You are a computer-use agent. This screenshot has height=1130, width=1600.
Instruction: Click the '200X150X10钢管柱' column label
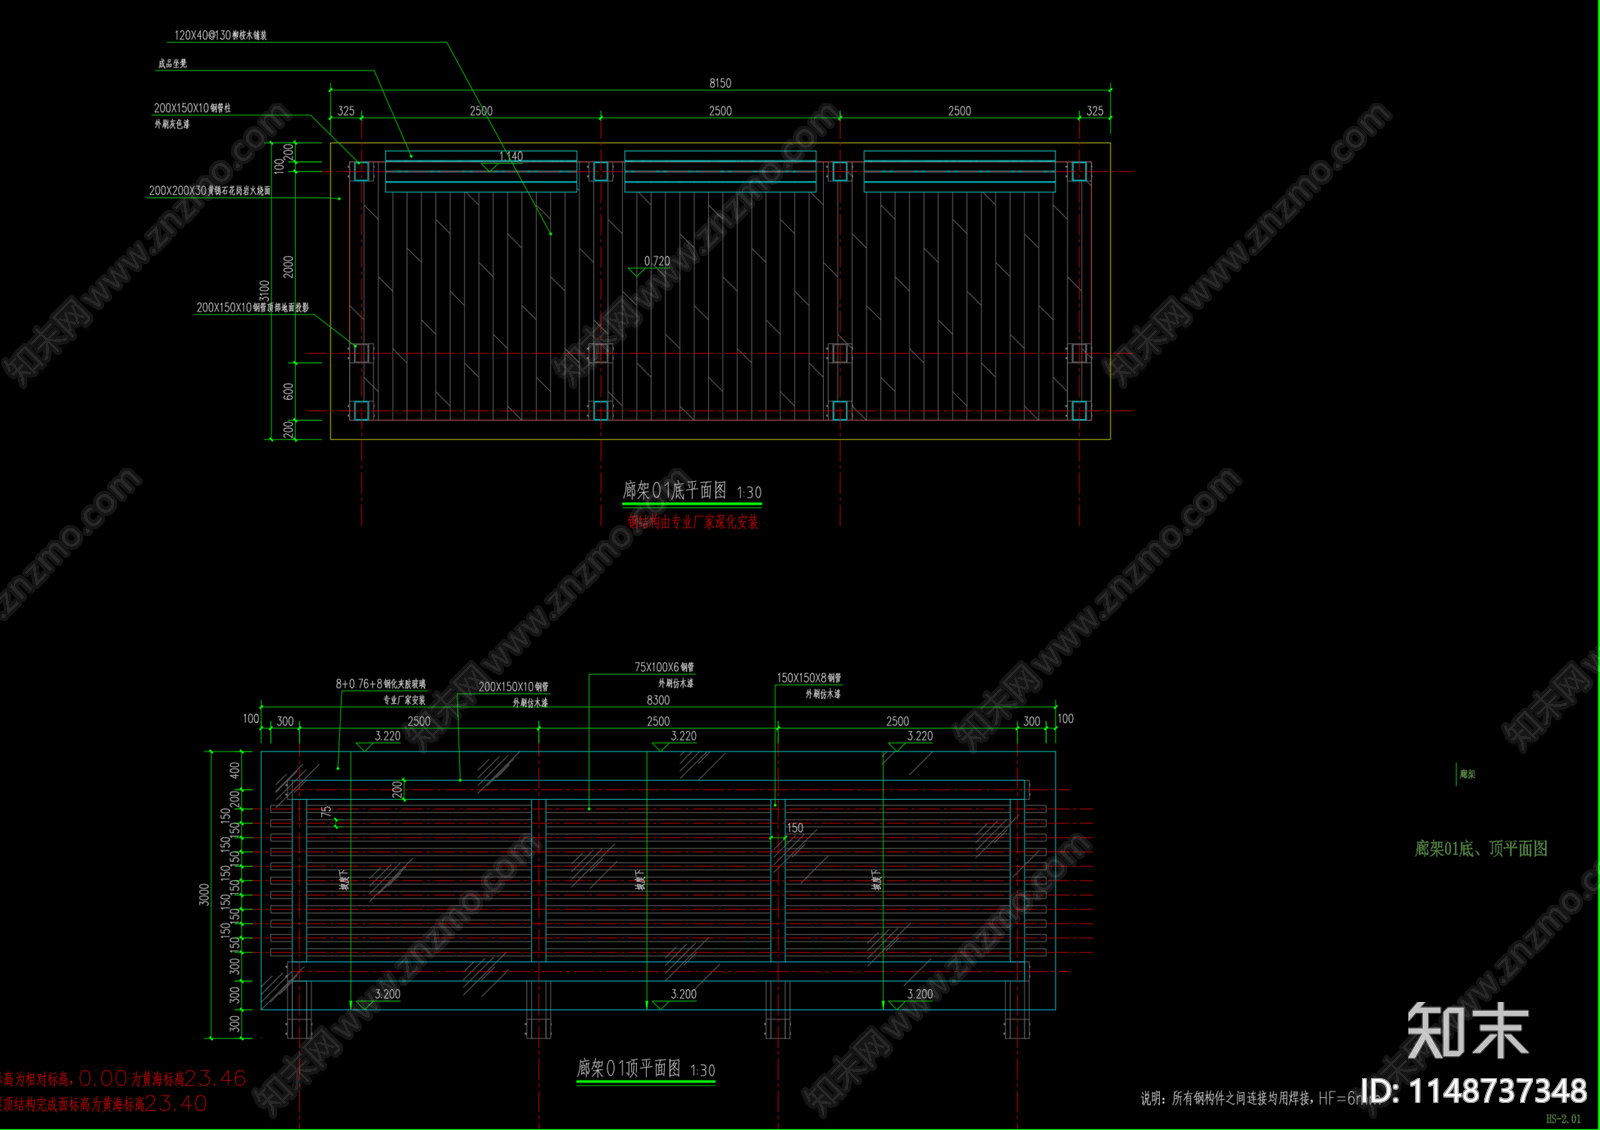pyautogui.click(x=192, y=108)
